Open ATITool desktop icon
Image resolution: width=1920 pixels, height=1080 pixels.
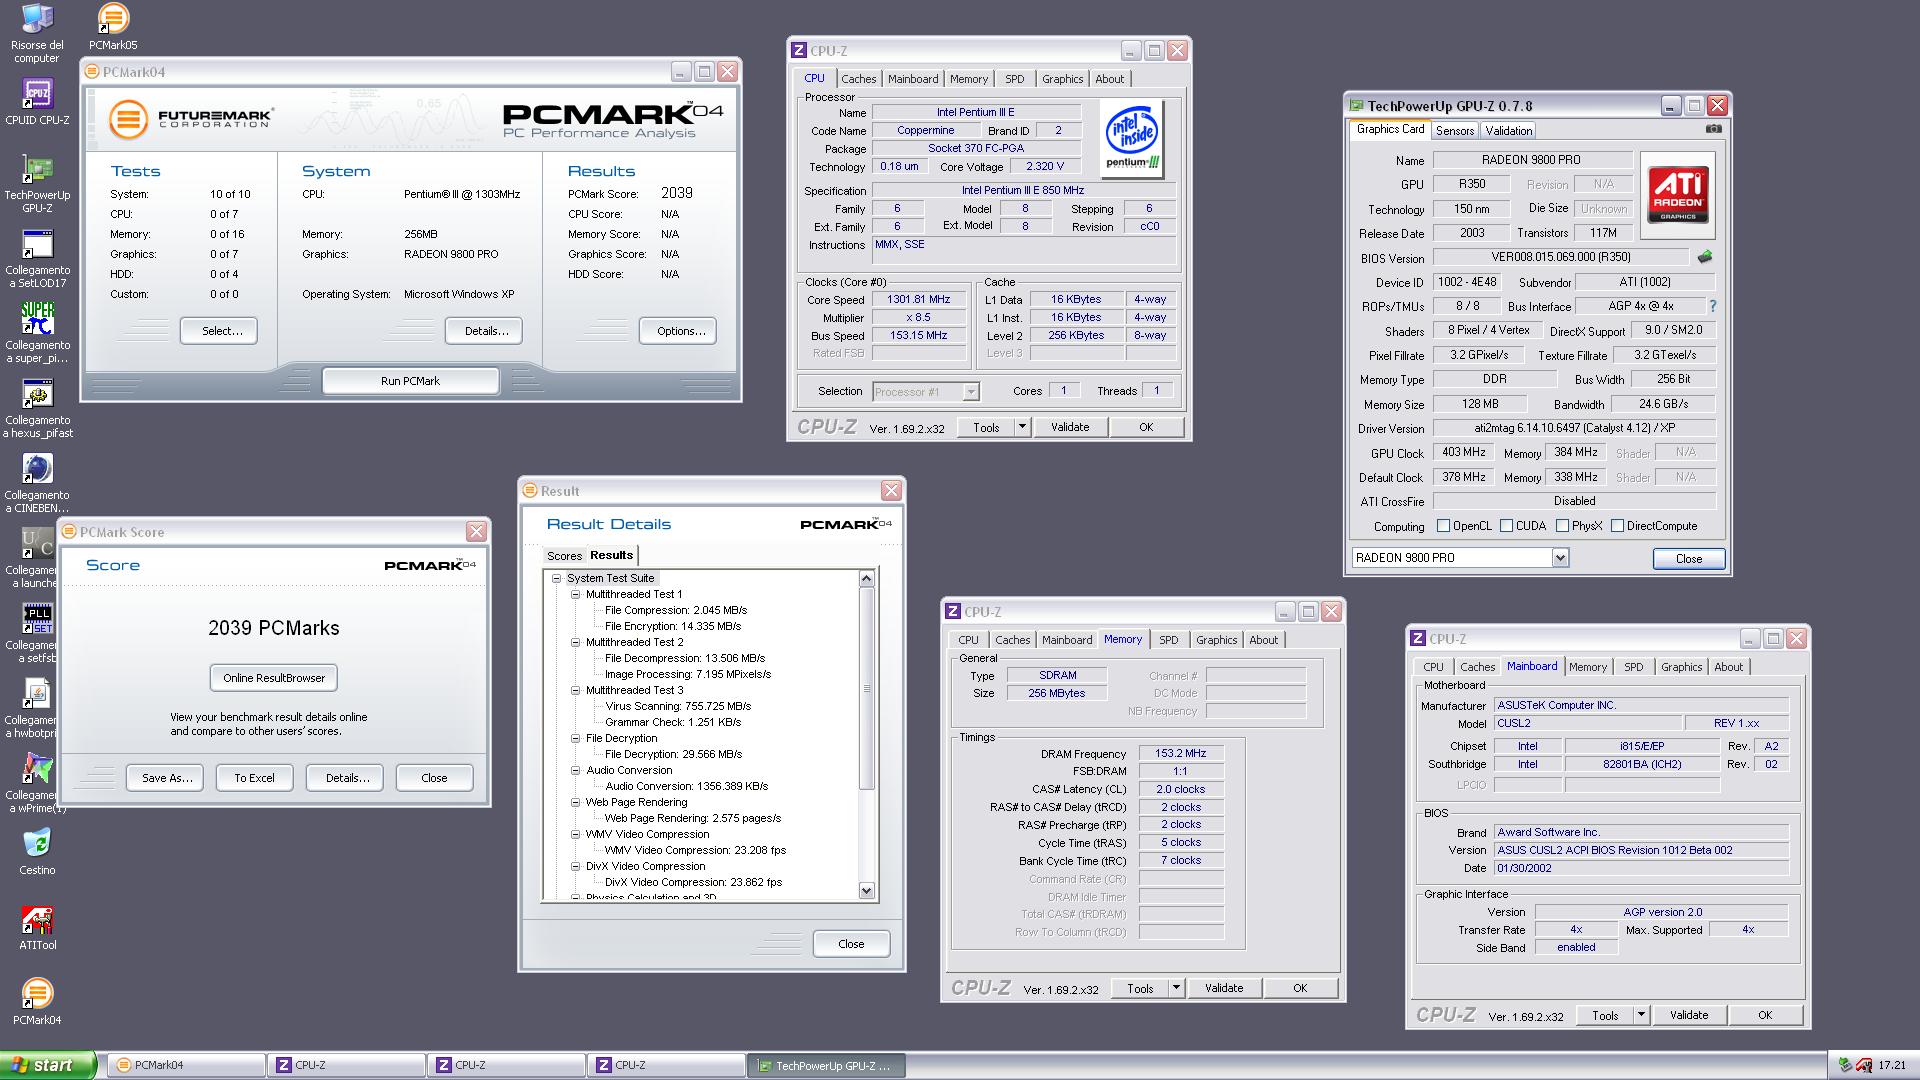tap(37, 928)
